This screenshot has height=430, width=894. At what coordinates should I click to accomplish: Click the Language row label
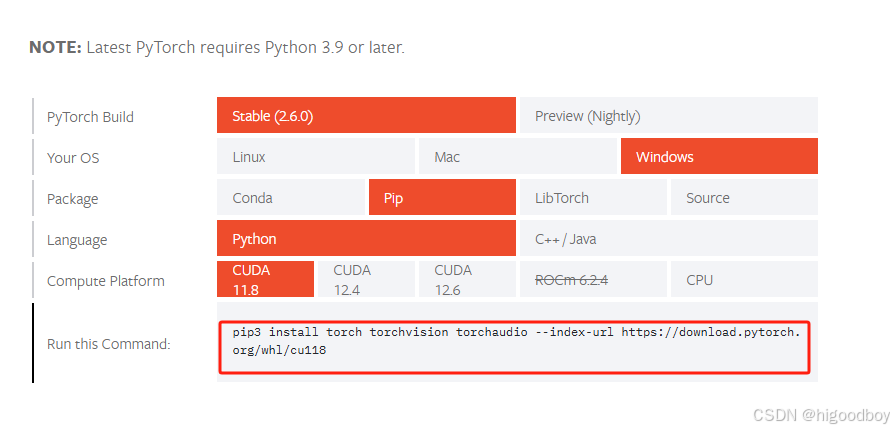coord(77,240)
